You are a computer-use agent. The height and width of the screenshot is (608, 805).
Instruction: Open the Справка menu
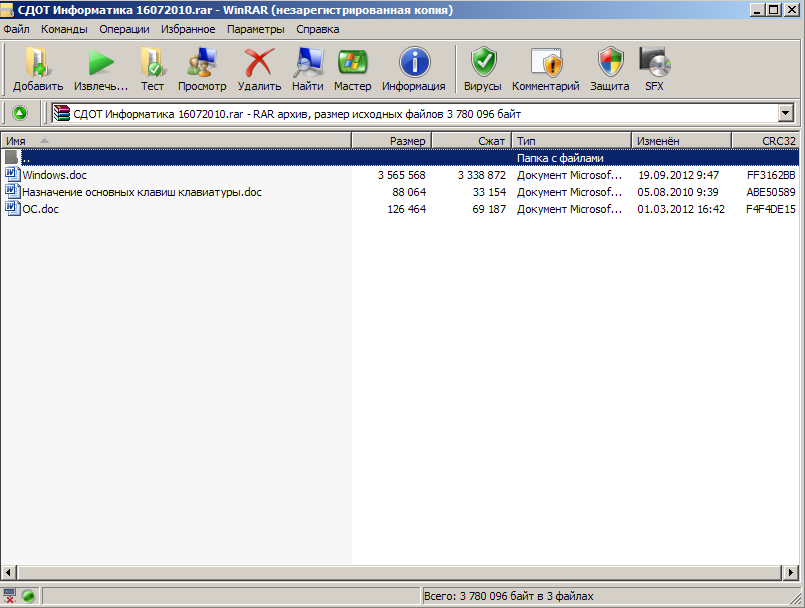point(318,29)
